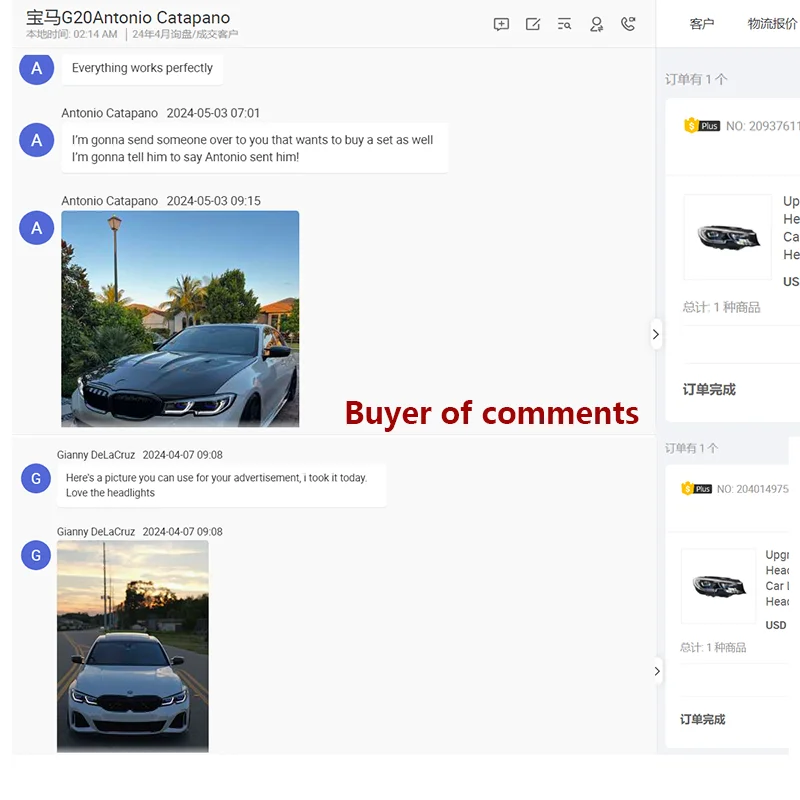This screenshot has height=800, width=800.
Task: Click the upper 订单完成 status
Action: click(709, 390)
